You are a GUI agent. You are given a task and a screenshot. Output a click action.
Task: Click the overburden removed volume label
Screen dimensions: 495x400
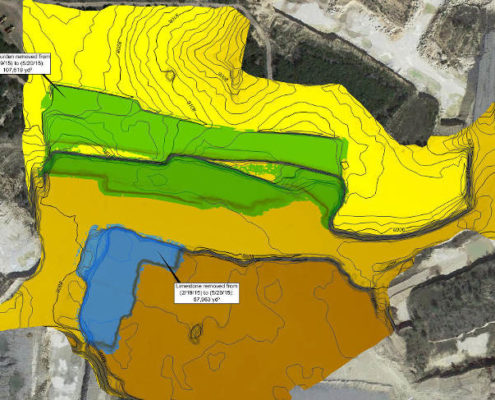click(25, 63)
